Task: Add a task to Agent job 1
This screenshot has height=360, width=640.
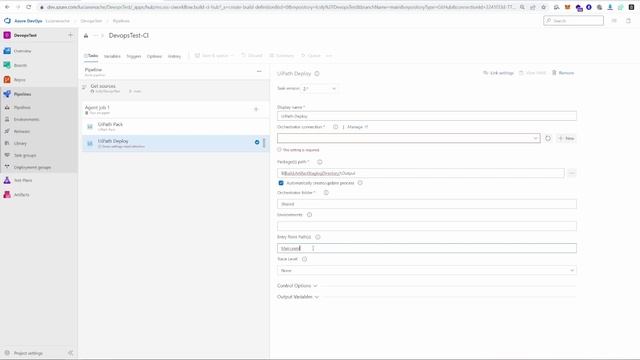Action: [256, 109]
